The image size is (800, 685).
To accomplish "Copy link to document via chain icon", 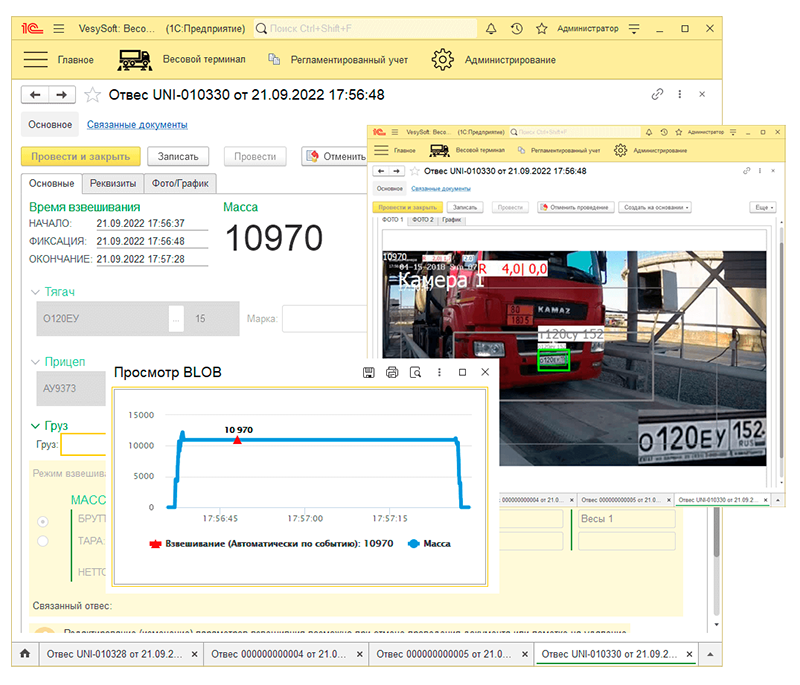I will [x=657, y=94].
